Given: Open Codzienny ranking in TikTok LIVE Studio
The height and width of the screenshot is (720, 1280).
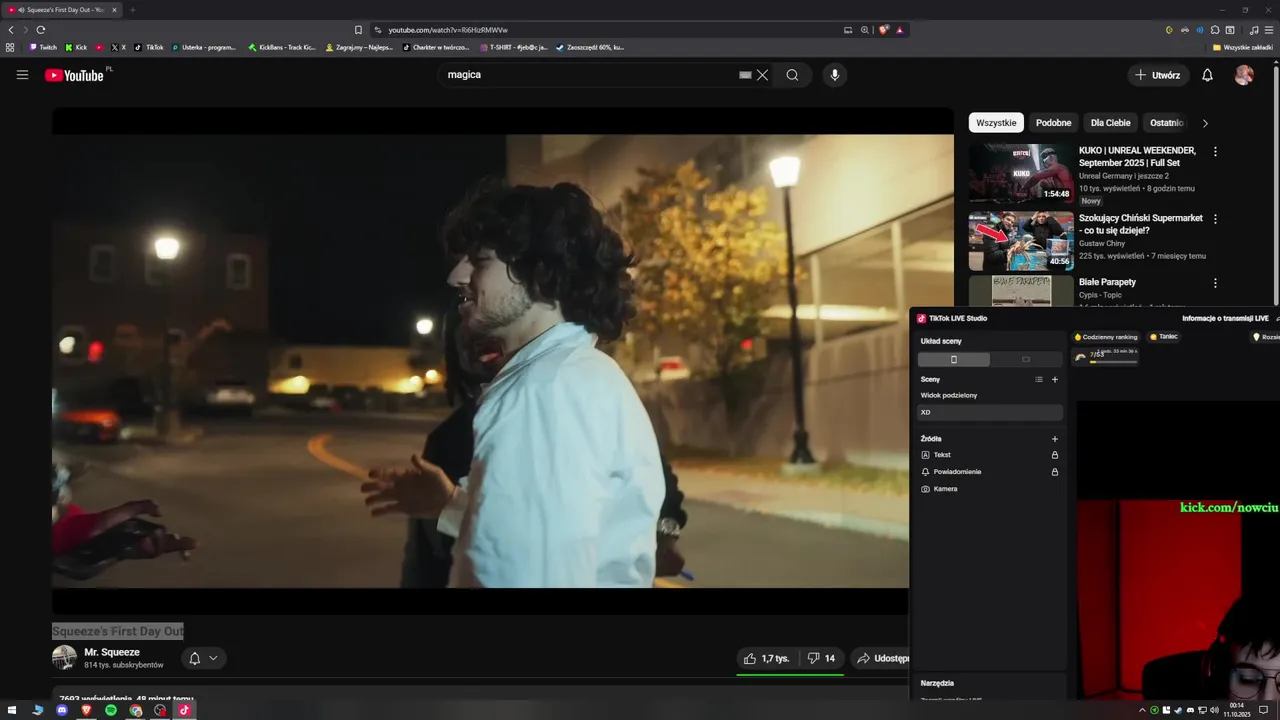Looking at the screenshot, I should pyautogui.click(x=1106, y=337).
